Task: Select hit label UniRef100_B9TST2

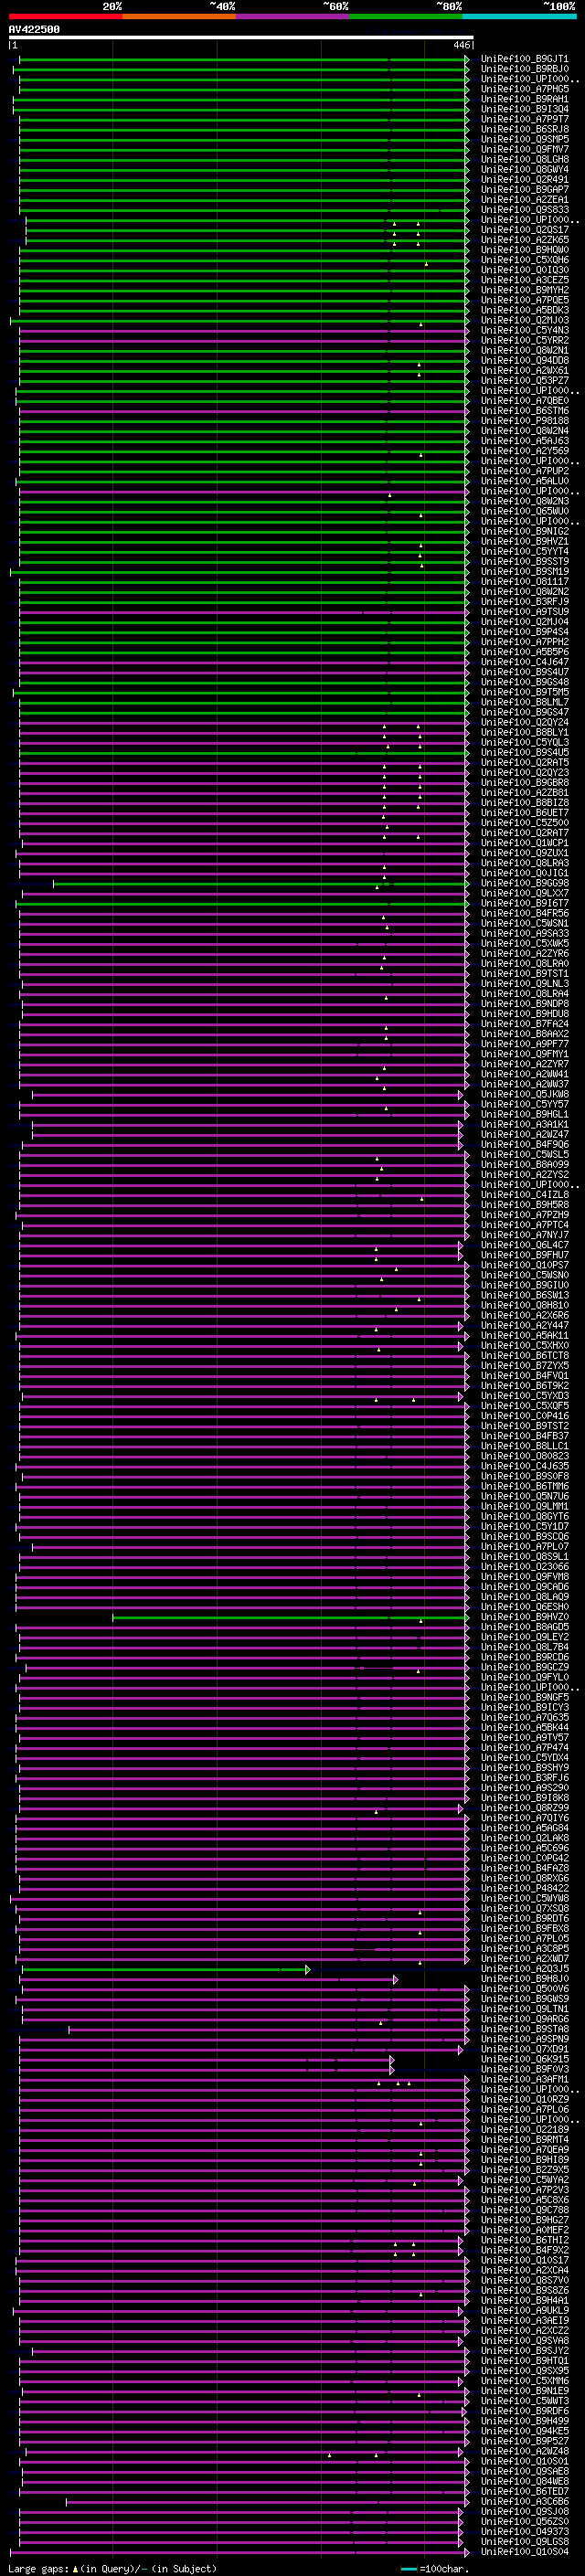Action: click(x=524, y=1426)
